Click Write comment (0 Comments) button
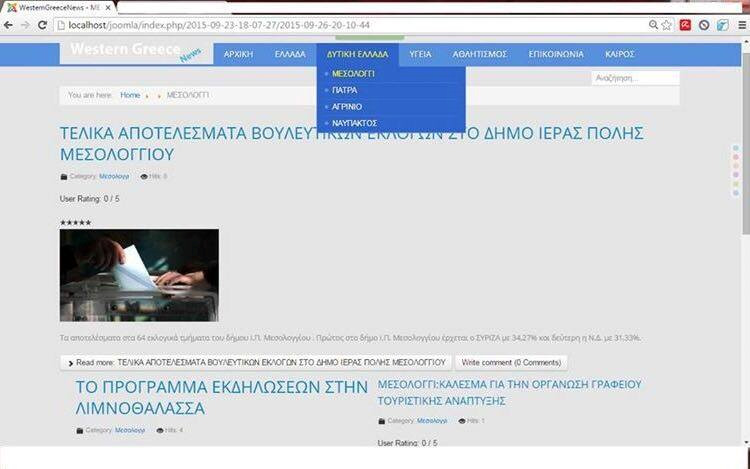This screenshot has width=750, height=469. pyautogui.click(x=511, y=362)
